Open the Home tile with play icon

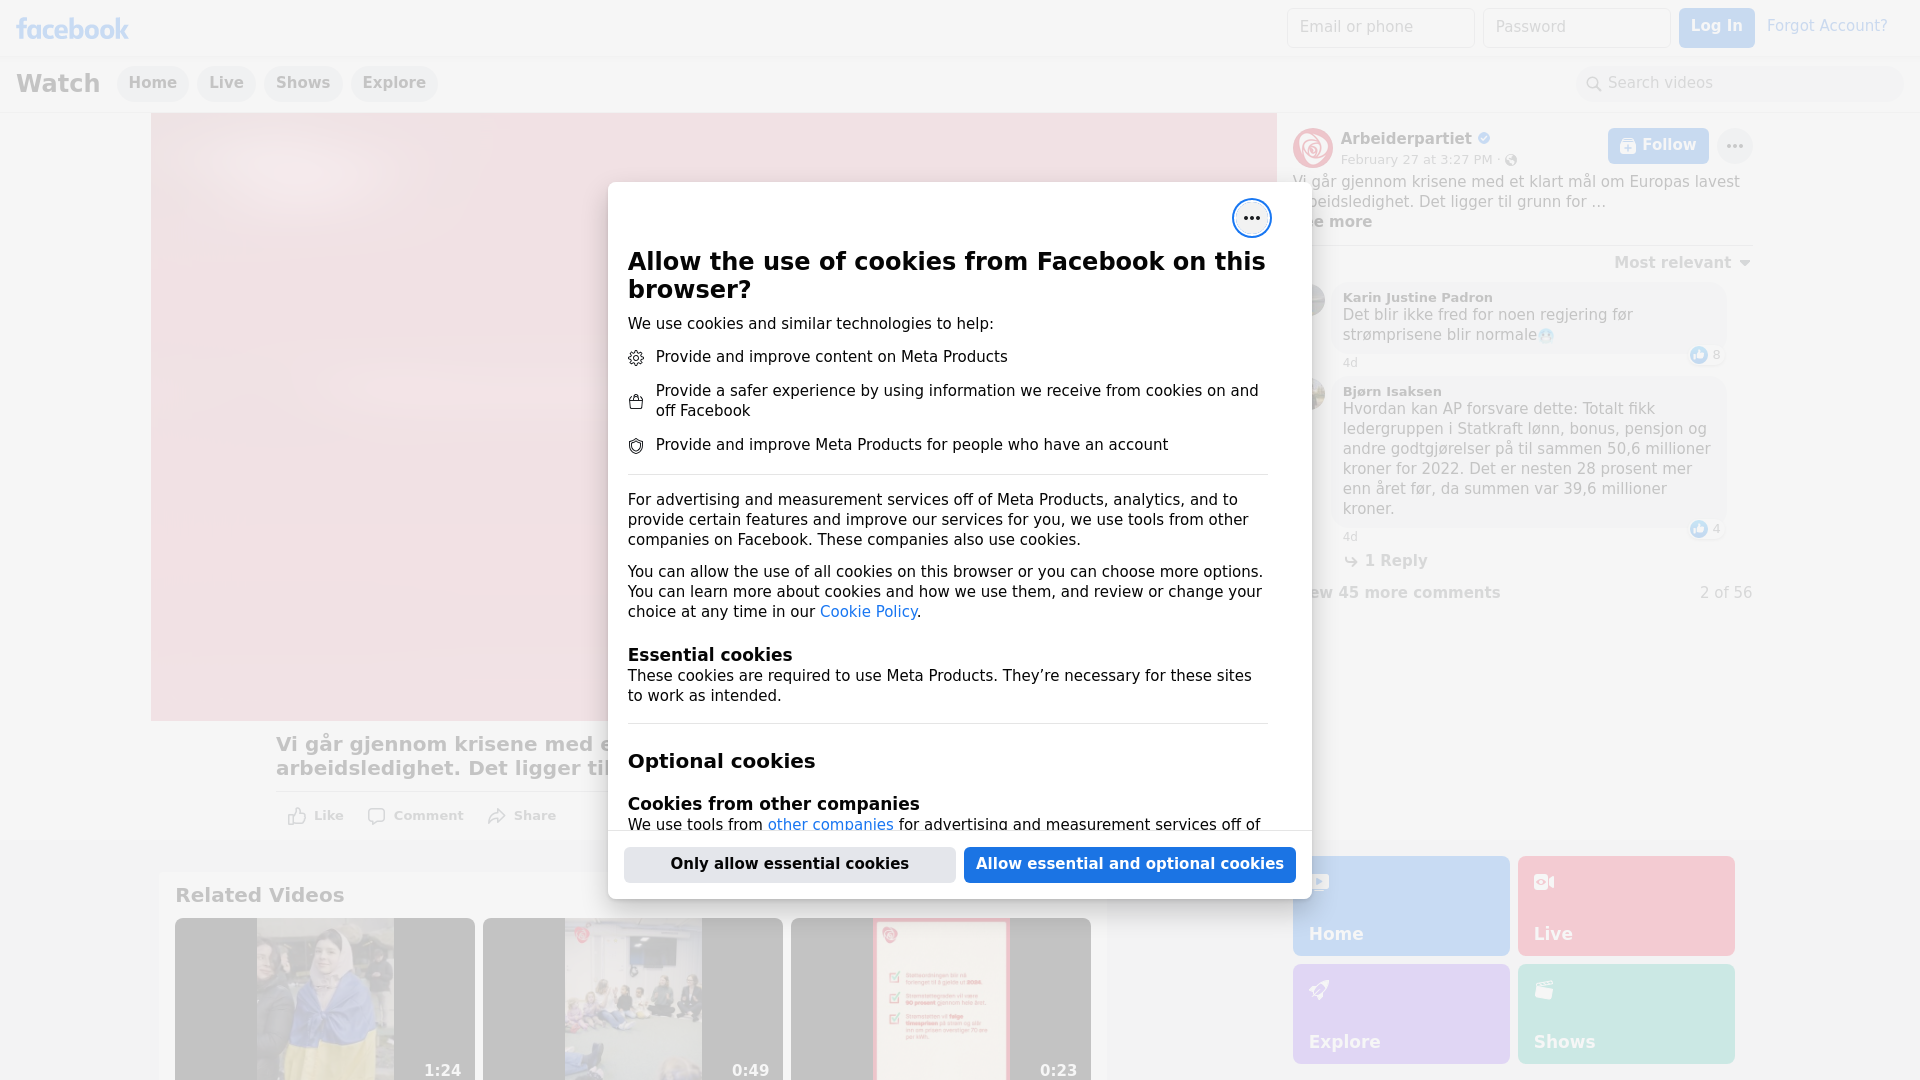coord(1400,906)
